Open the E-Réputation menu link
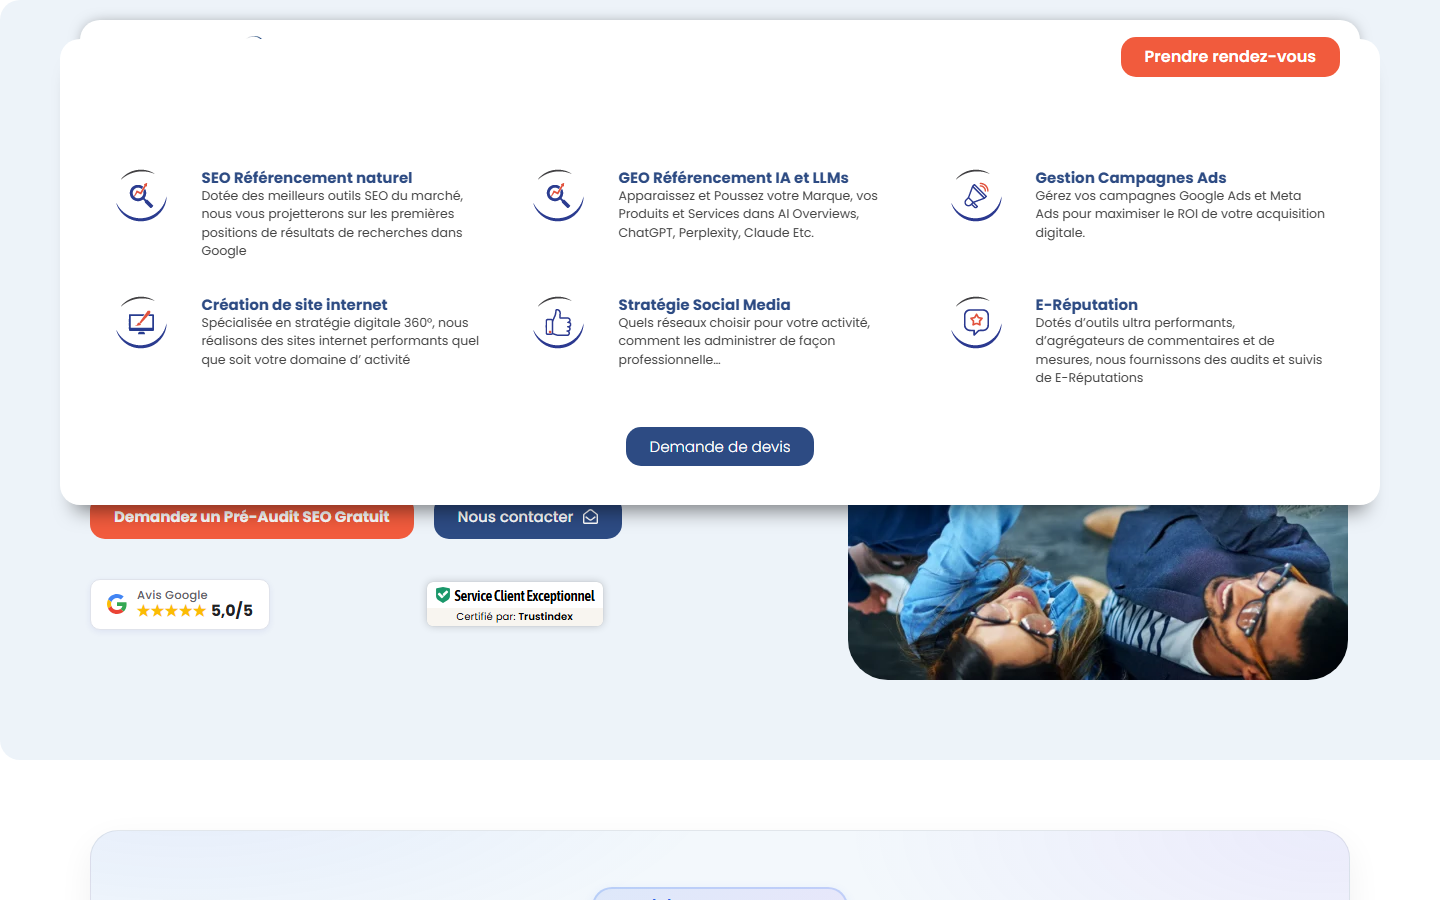Screen dimensions: 1440x900 [x=1087, y=305]
